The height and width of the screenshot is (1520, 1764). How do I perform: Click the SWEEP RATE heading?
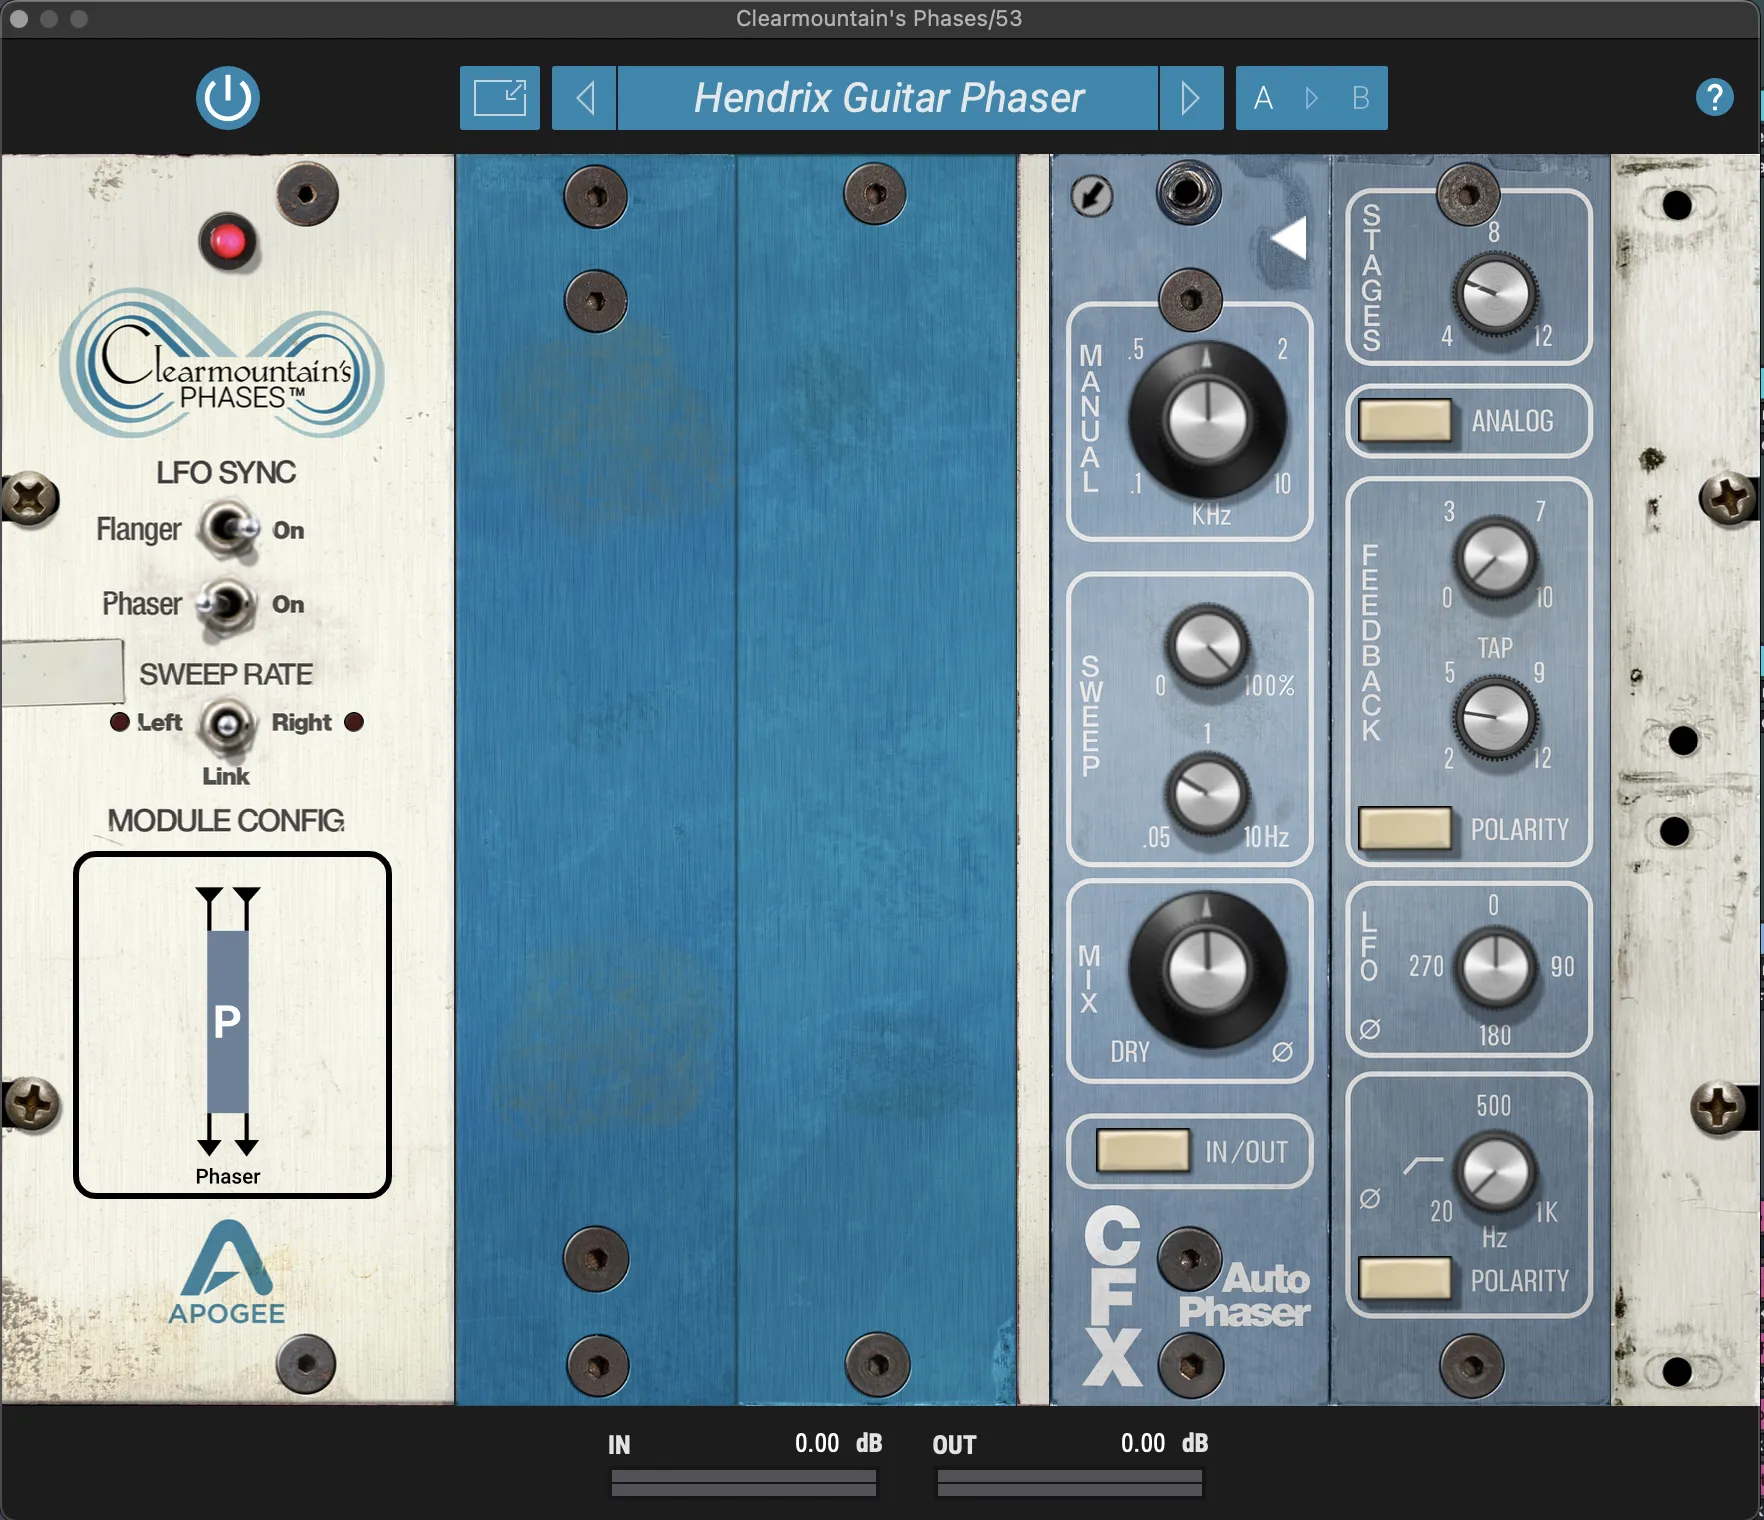coord(226,675)
